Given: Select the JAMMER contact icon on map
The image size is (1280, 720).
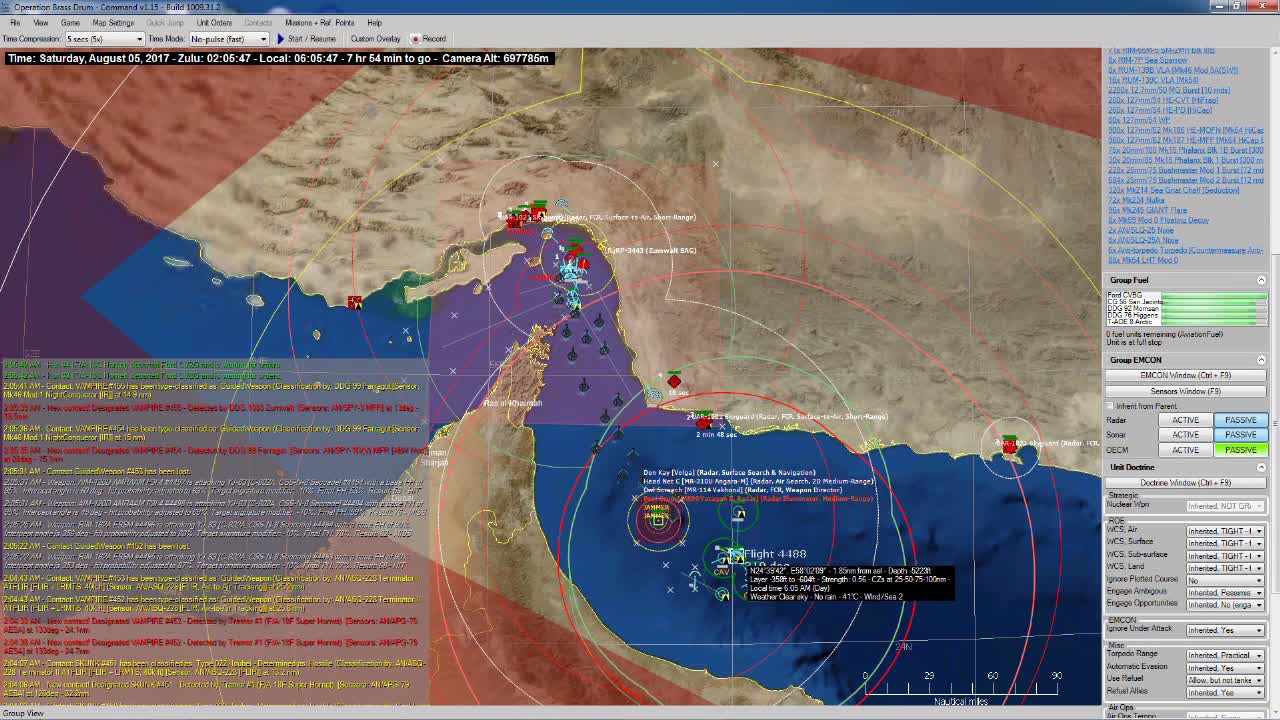Looking at the screenshot, I should (657, 518).
